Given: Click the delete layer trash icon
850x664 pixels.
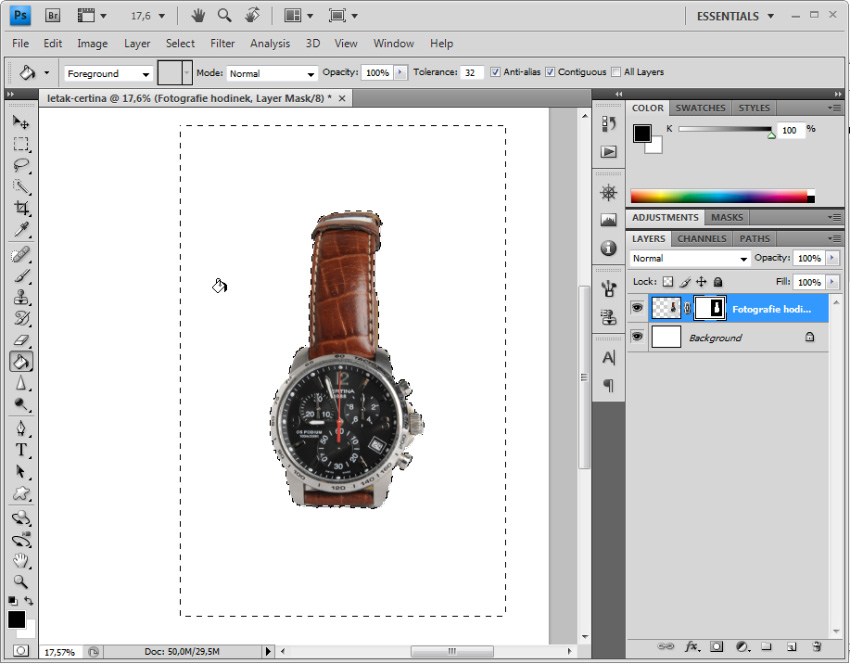Looking at the screenshot, I should tap(817, 647).
